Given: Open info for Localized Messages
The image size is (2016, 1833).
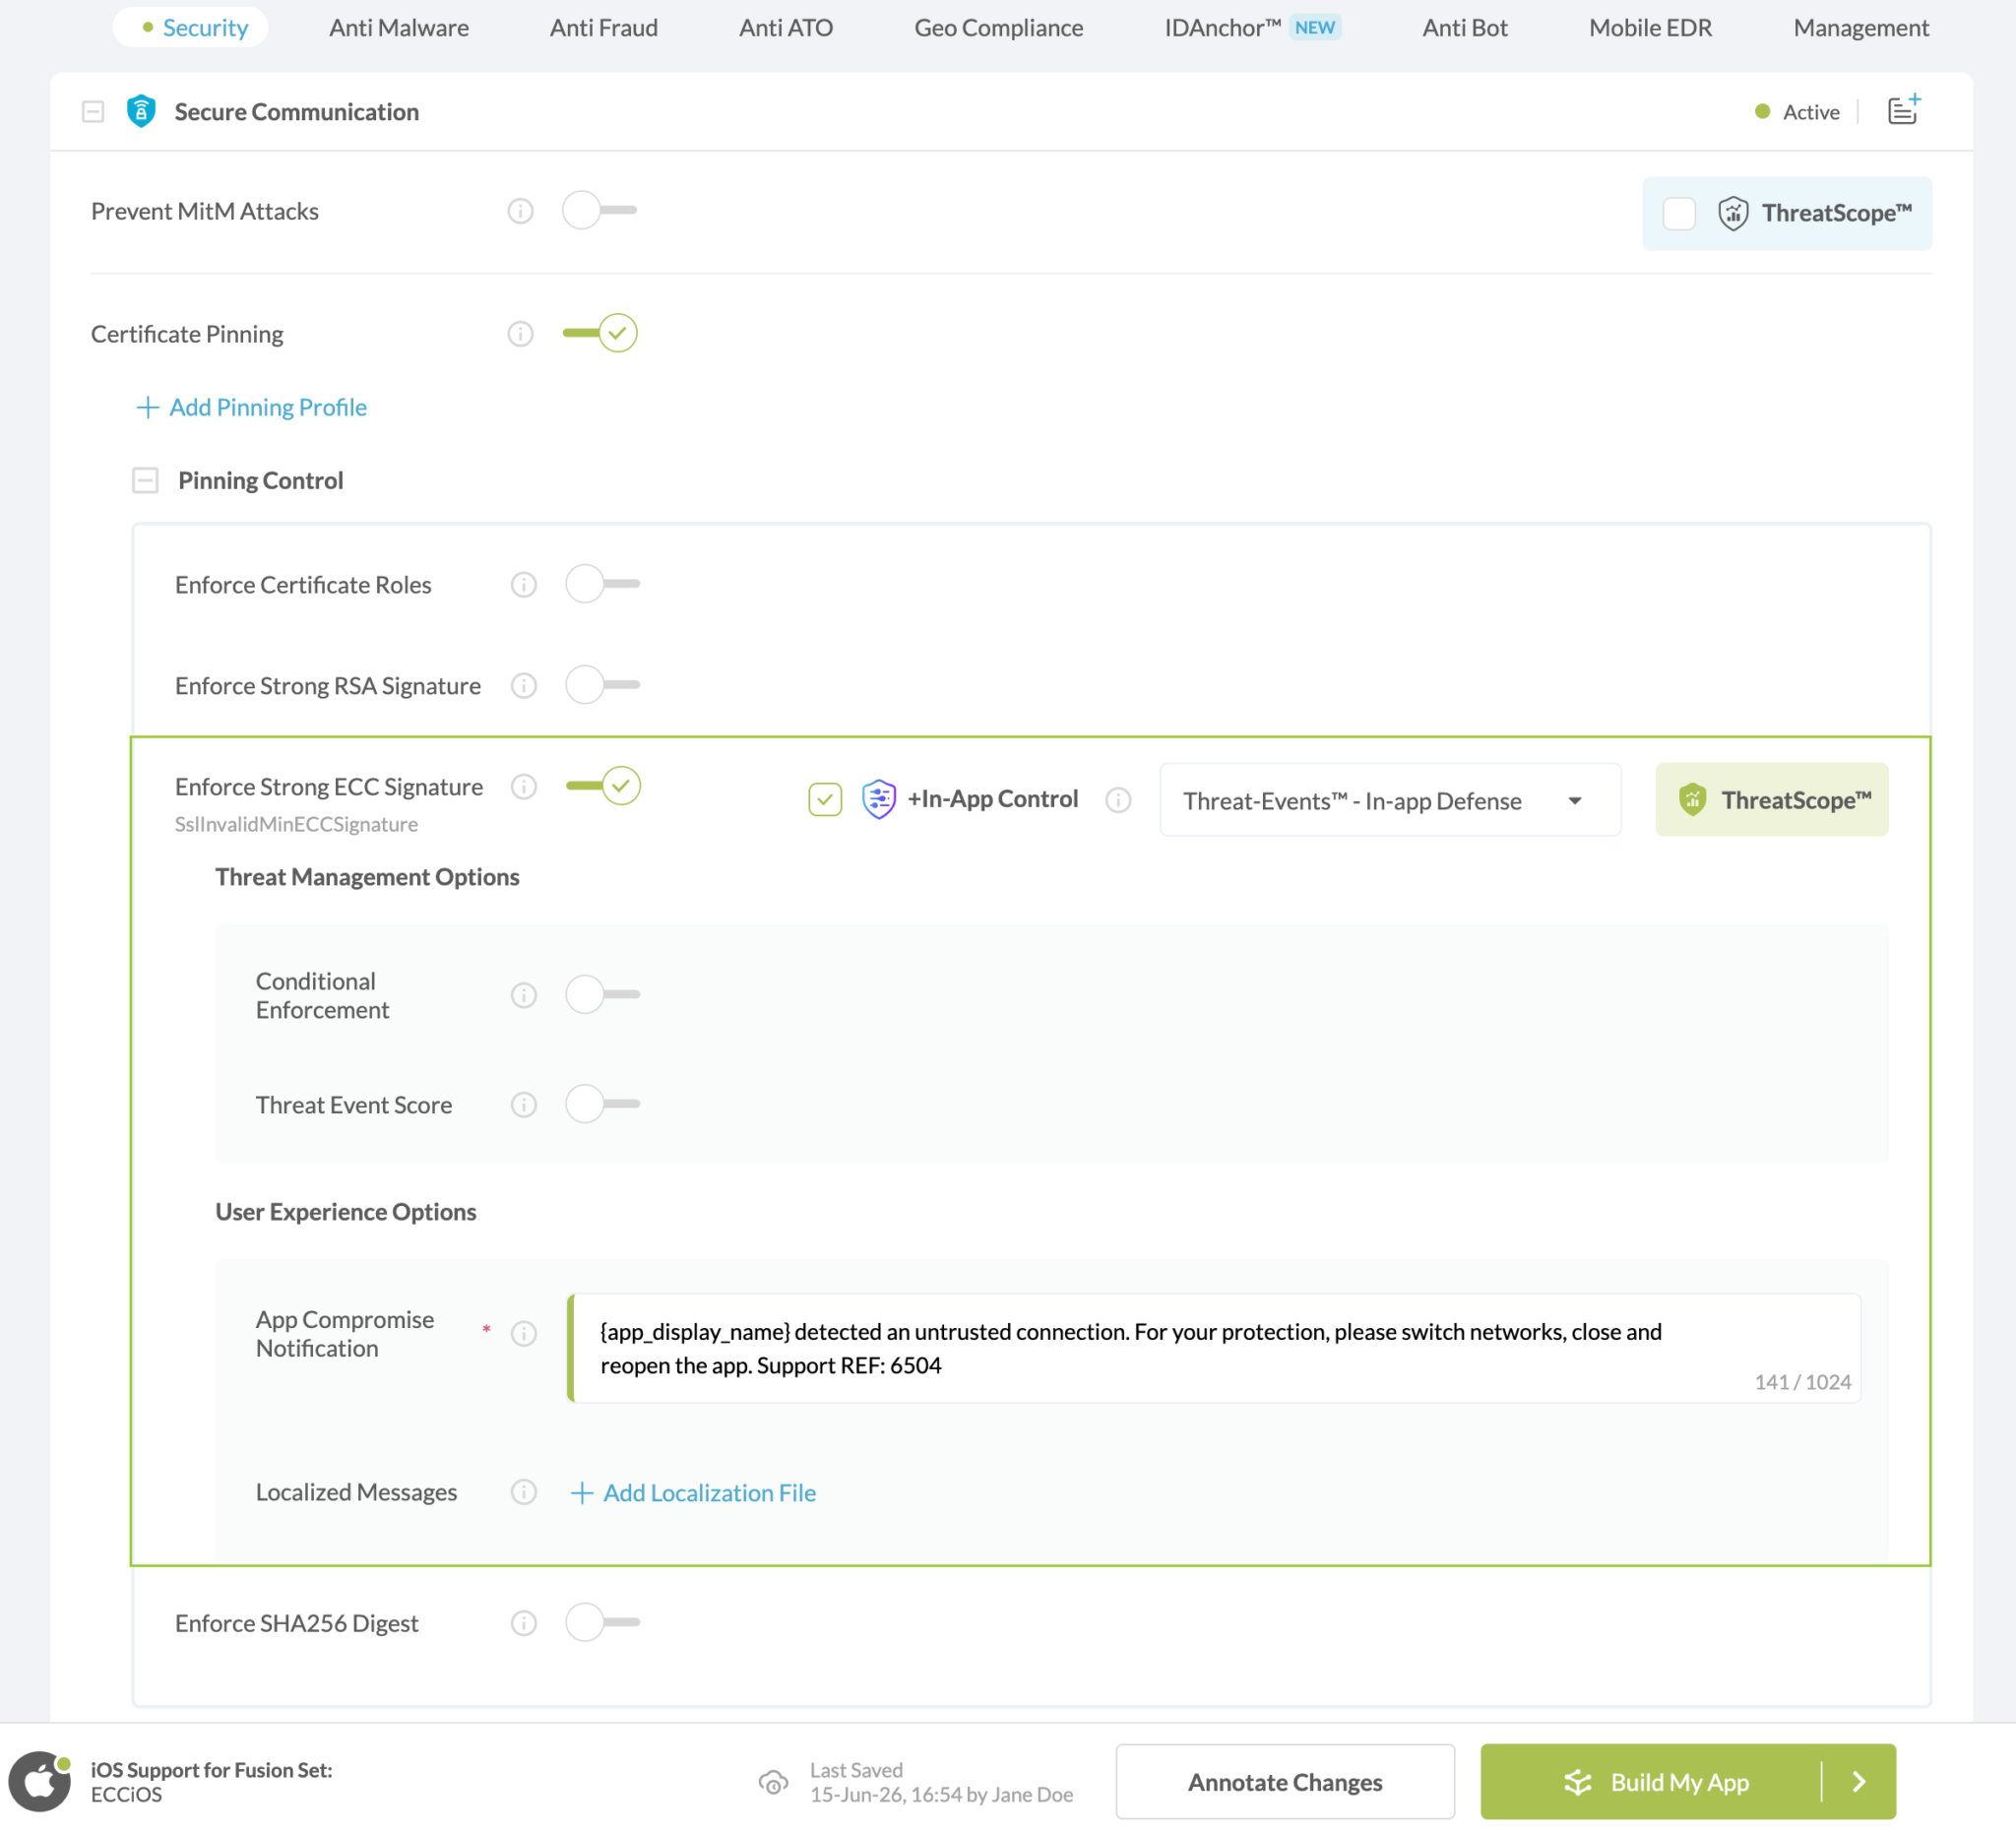Looking at the screenshot, I should [524, 1492].
